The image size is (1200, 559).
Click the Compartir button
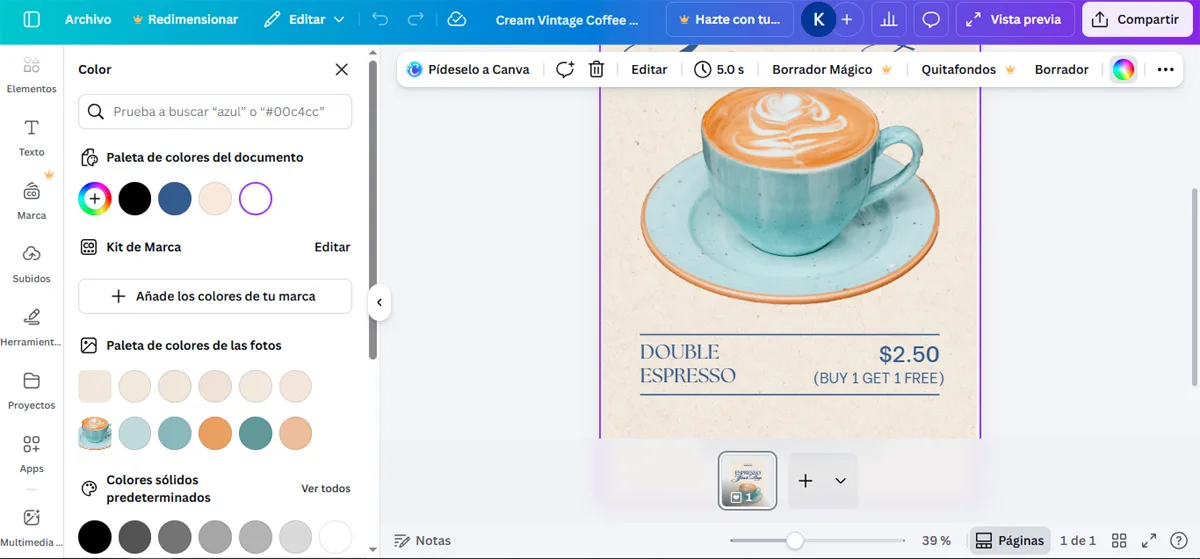click(1137, 19)
